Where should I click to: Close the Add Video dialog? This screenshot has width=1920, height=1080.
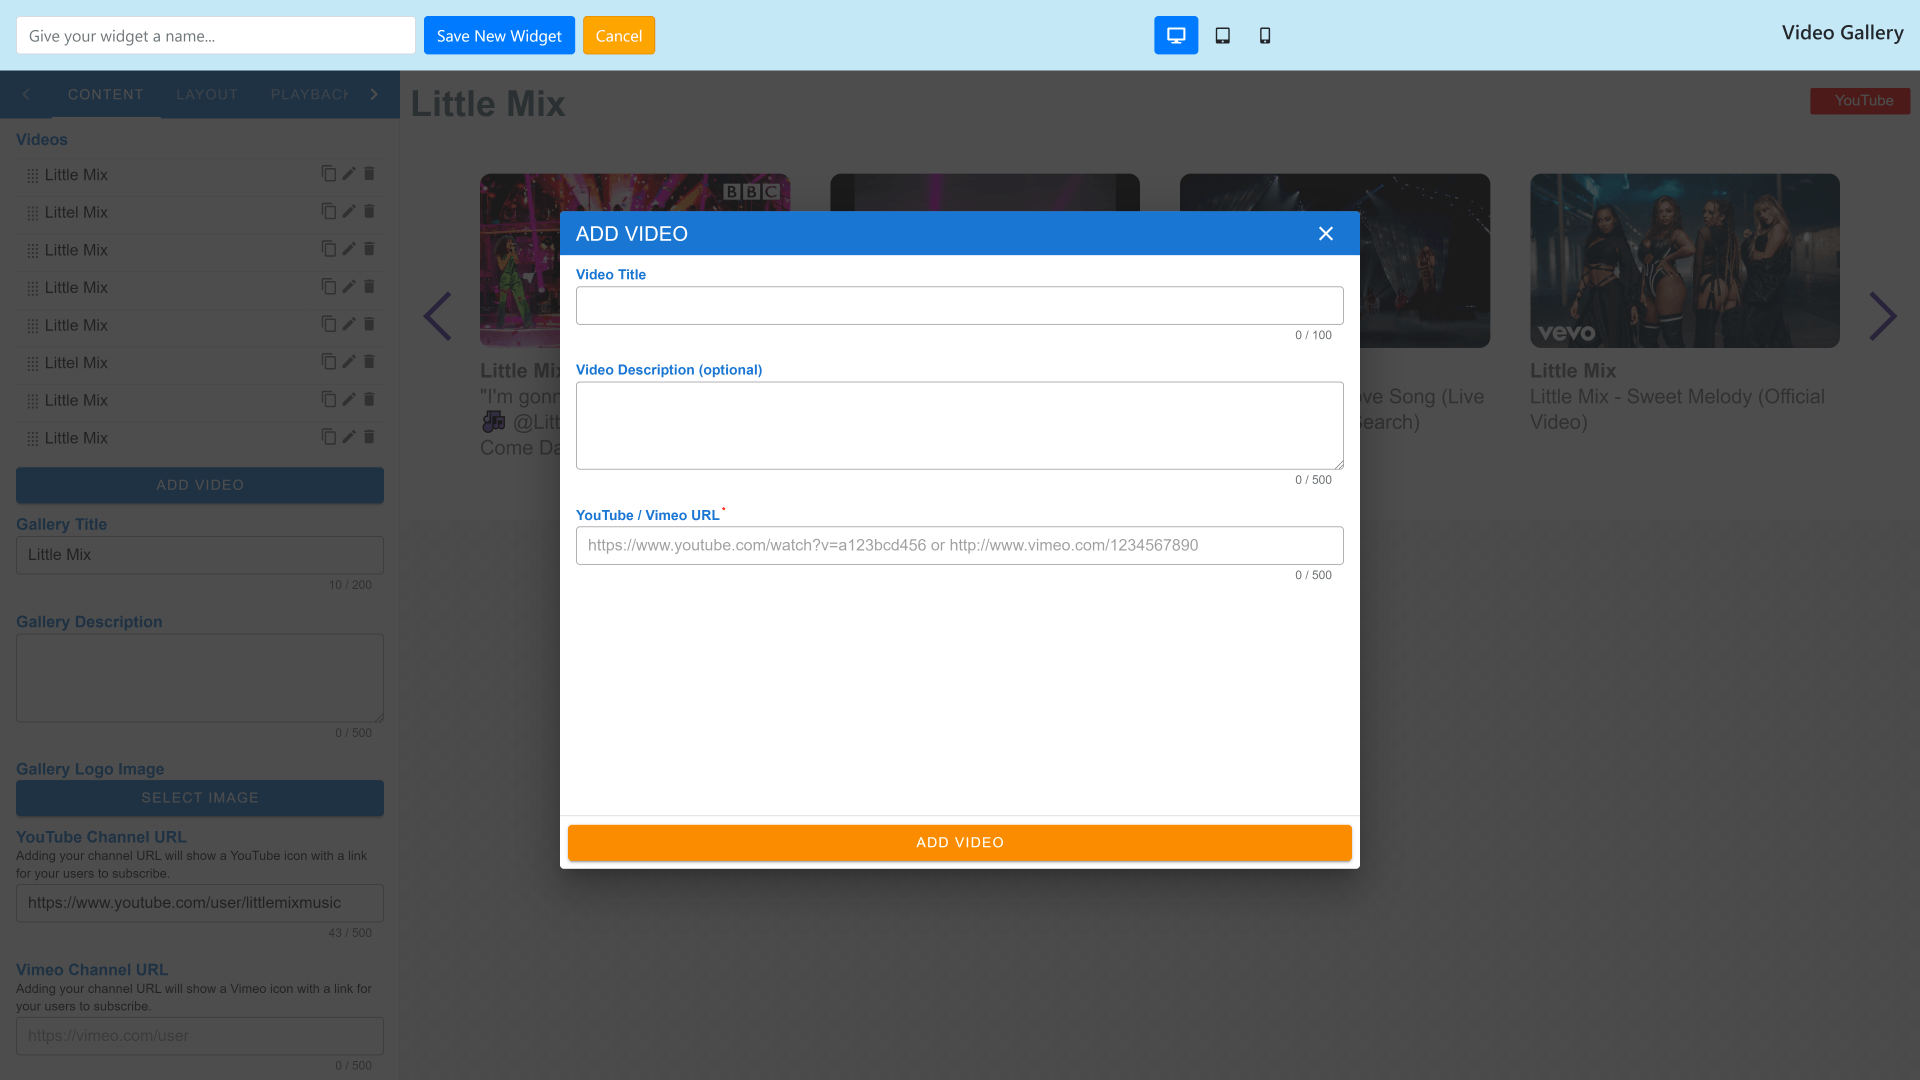pyautogui.click(x=1326, y=233)
